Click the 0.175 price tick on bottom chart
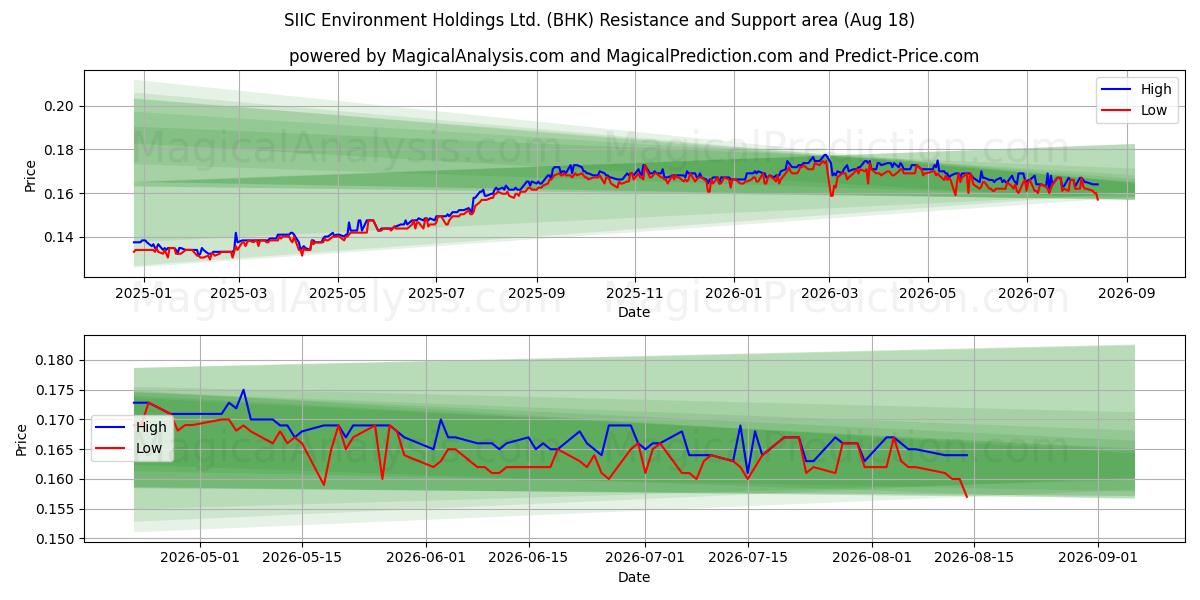This screenshot has width=1200, height=600. point(55,390)
